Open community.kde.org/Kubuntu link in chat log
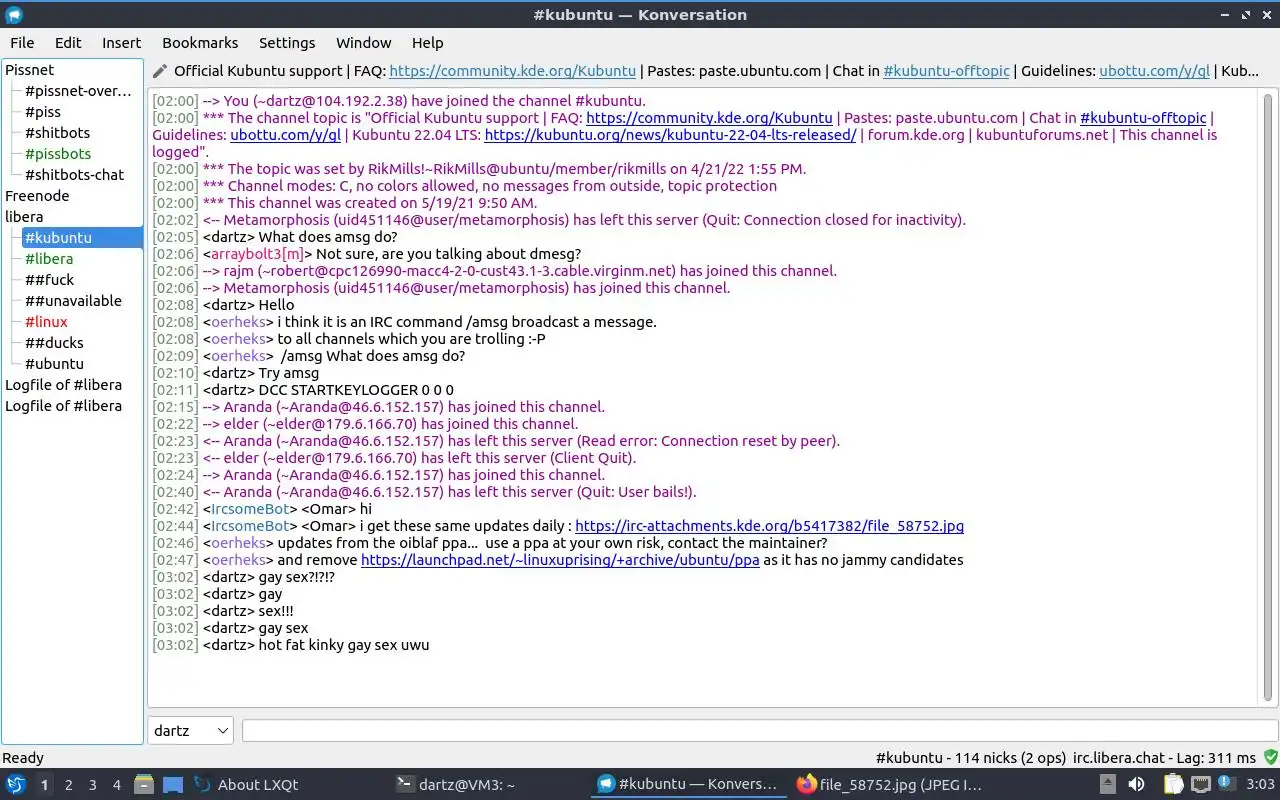This screenshot has height=800, width=1280. point(709,118)
